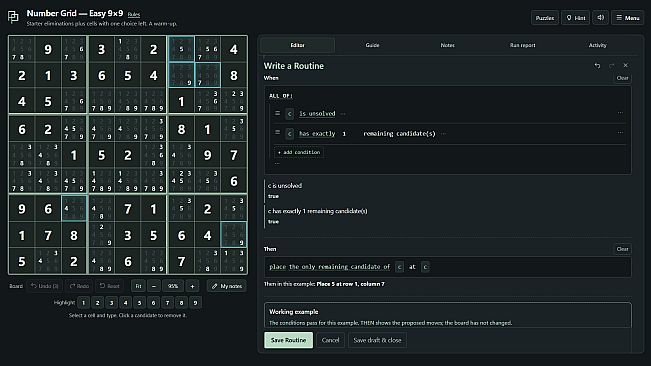The image size is (651, 366).
Task: Reset the board
Action: [110, 286]
